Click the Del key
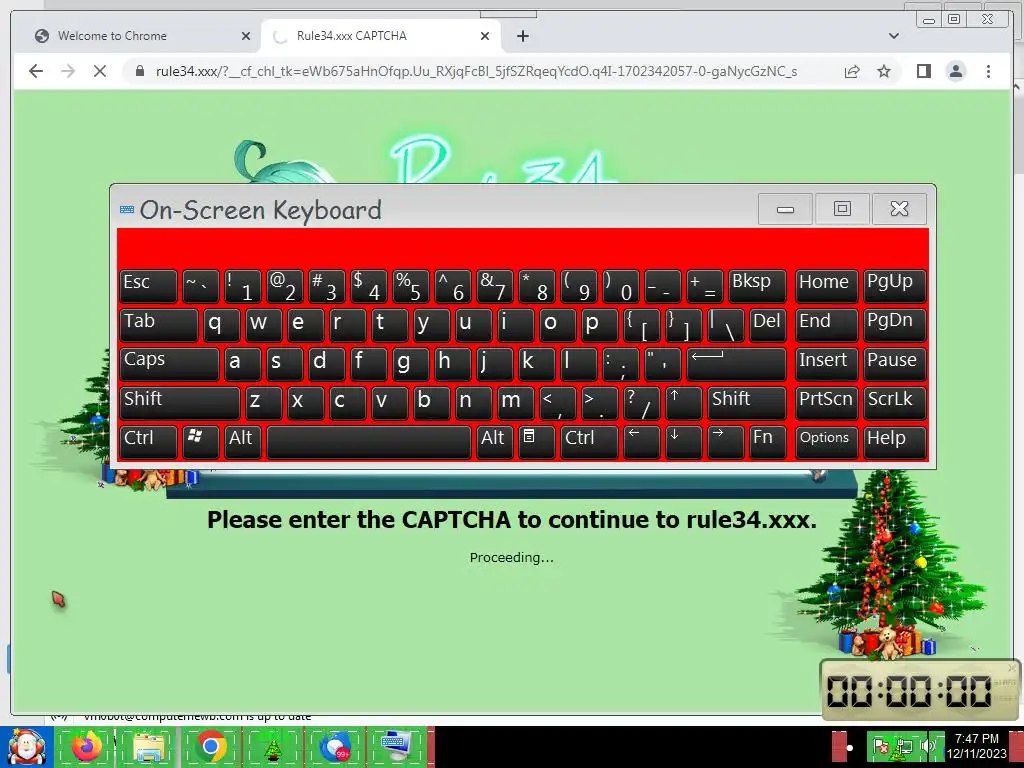The image size is (1024, 768). (x=767, y=325)
